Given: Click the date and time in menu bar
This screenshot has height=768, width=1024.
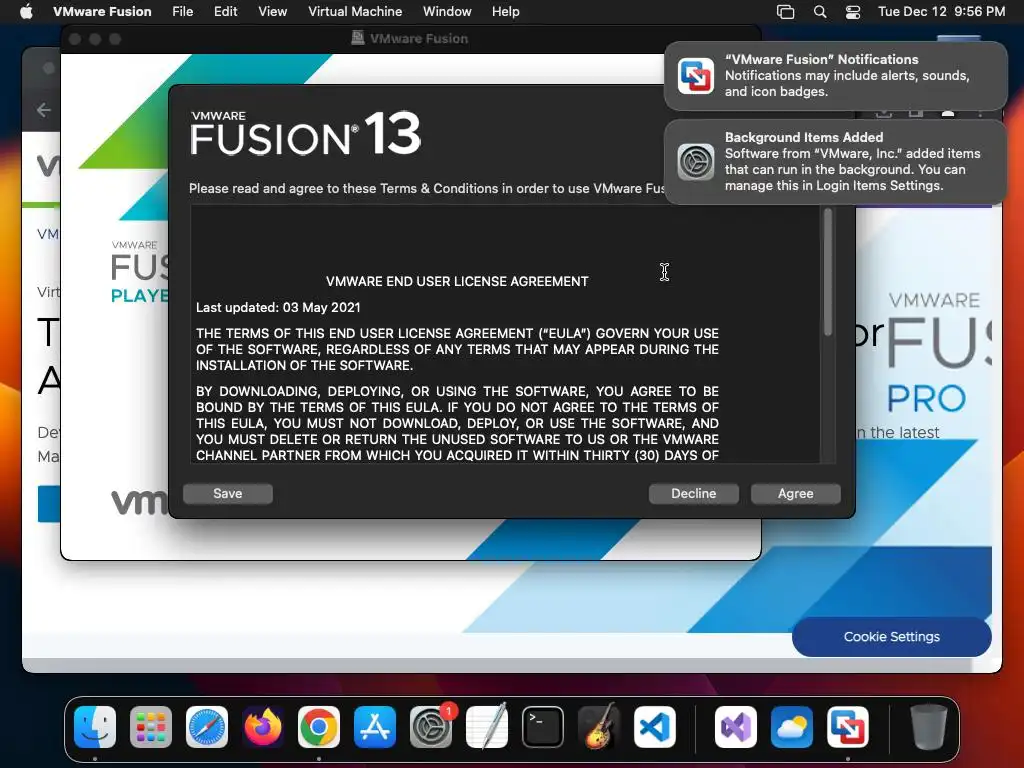Looking at the screenshot, I should (x=941, y=11).
